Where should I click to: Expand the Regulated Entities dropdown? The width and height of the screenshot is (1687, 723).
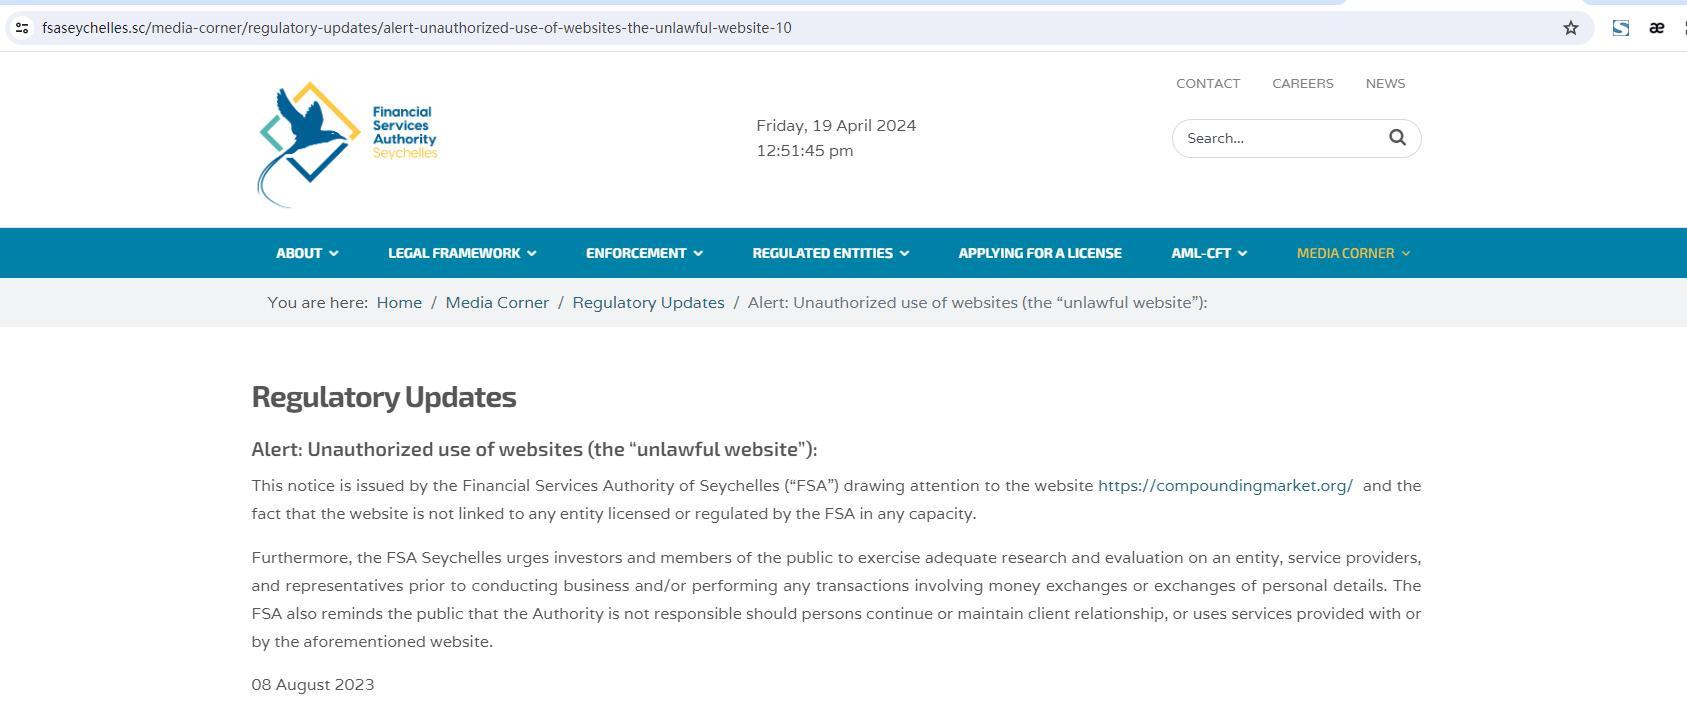830,253
